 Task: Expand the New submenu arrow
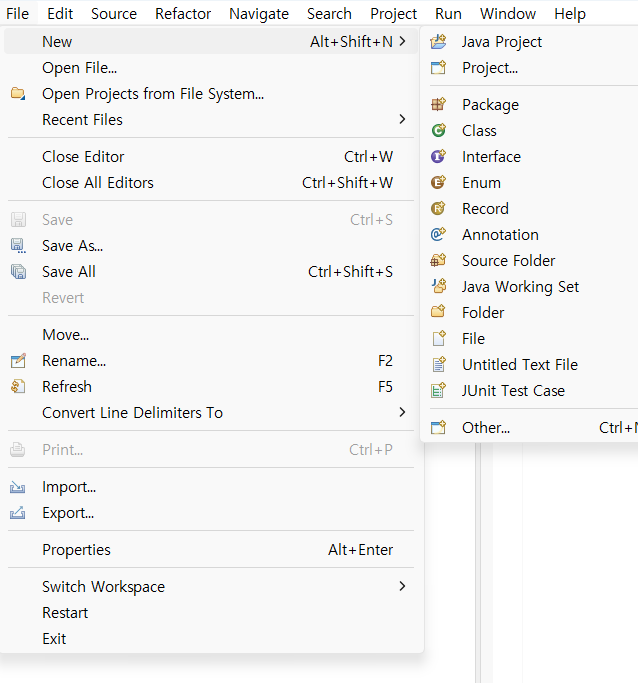pyautogui.click(x=402, y=41)
